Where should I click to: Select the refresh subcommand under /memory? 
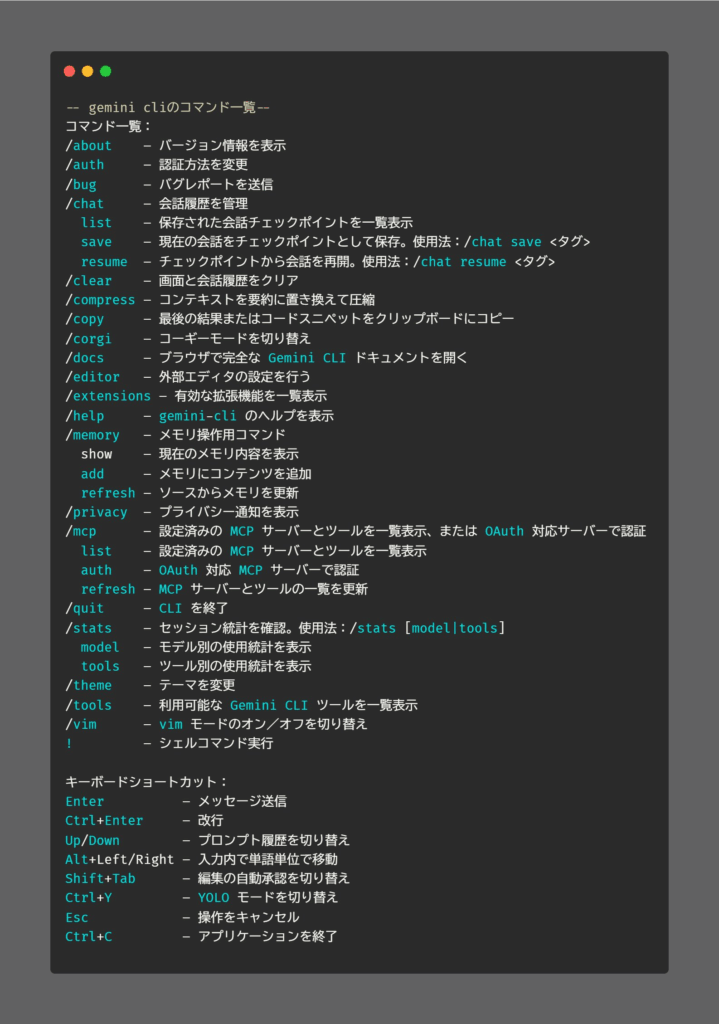click(x=108, y=492)
